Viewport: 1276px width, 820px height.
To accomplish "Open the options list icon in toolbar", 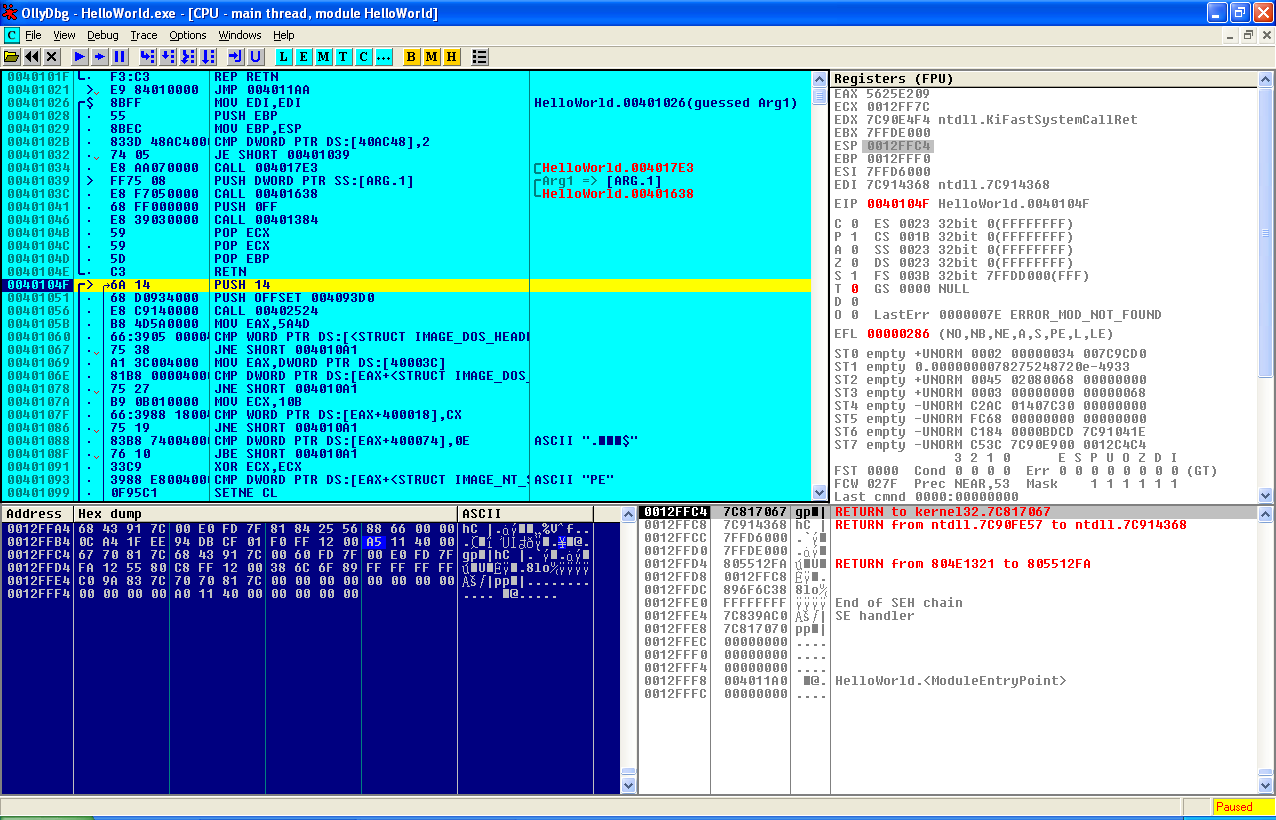I will (480, 57).
